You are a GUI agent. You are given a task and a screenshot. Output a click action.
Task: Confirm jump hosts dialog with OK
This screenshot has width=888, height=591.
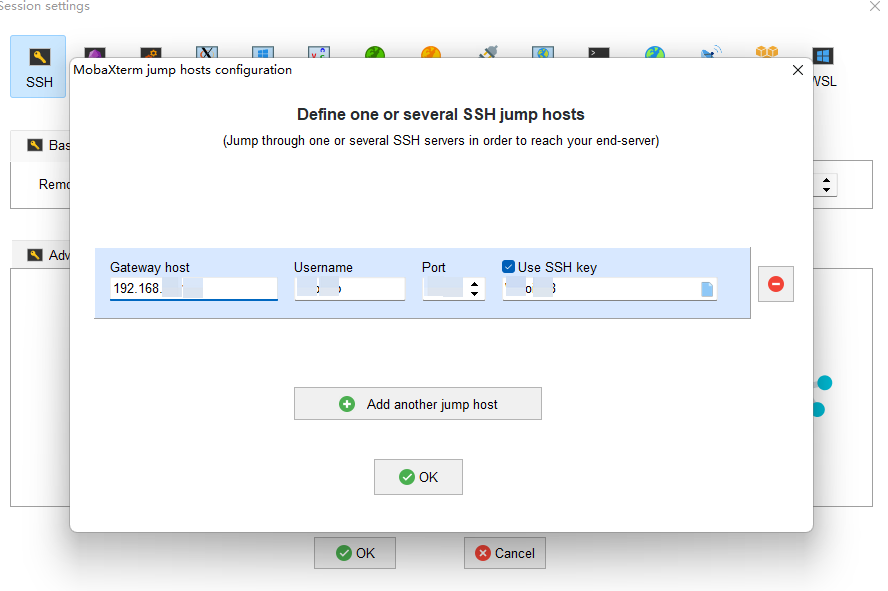click(x=419, y=477)
